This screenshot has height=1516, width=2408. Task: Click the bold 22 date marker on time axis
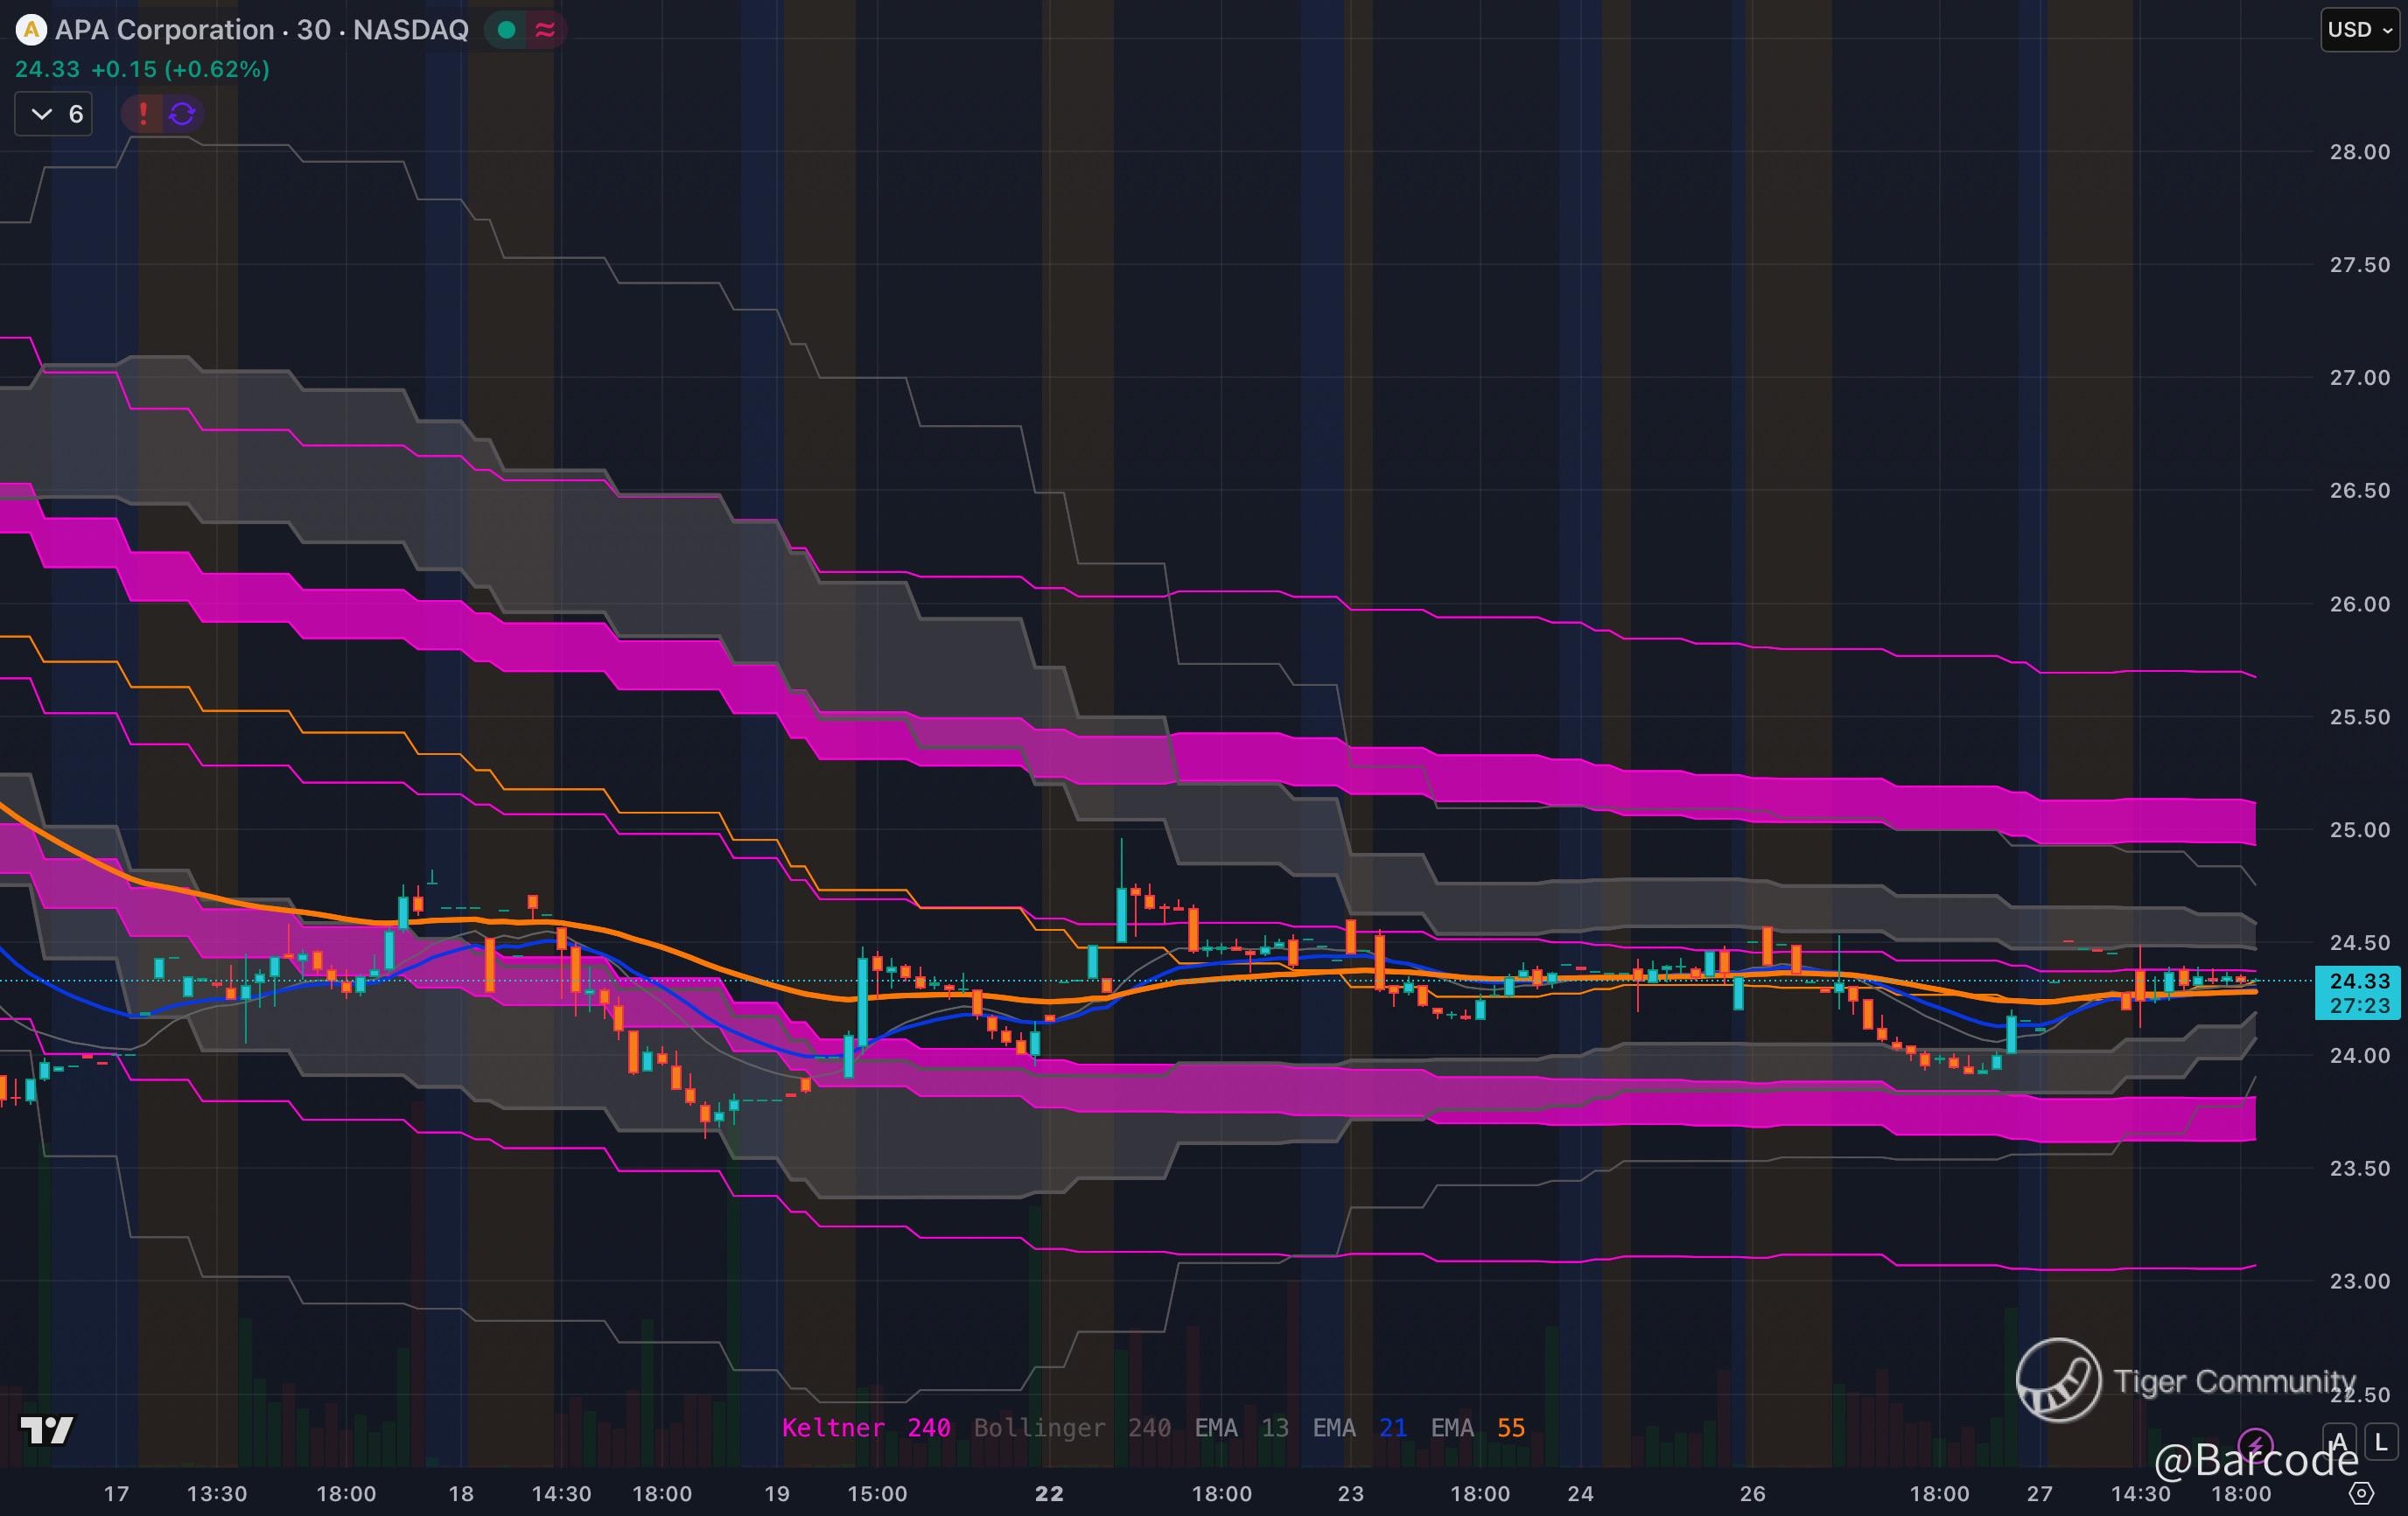[1049, 1494]
